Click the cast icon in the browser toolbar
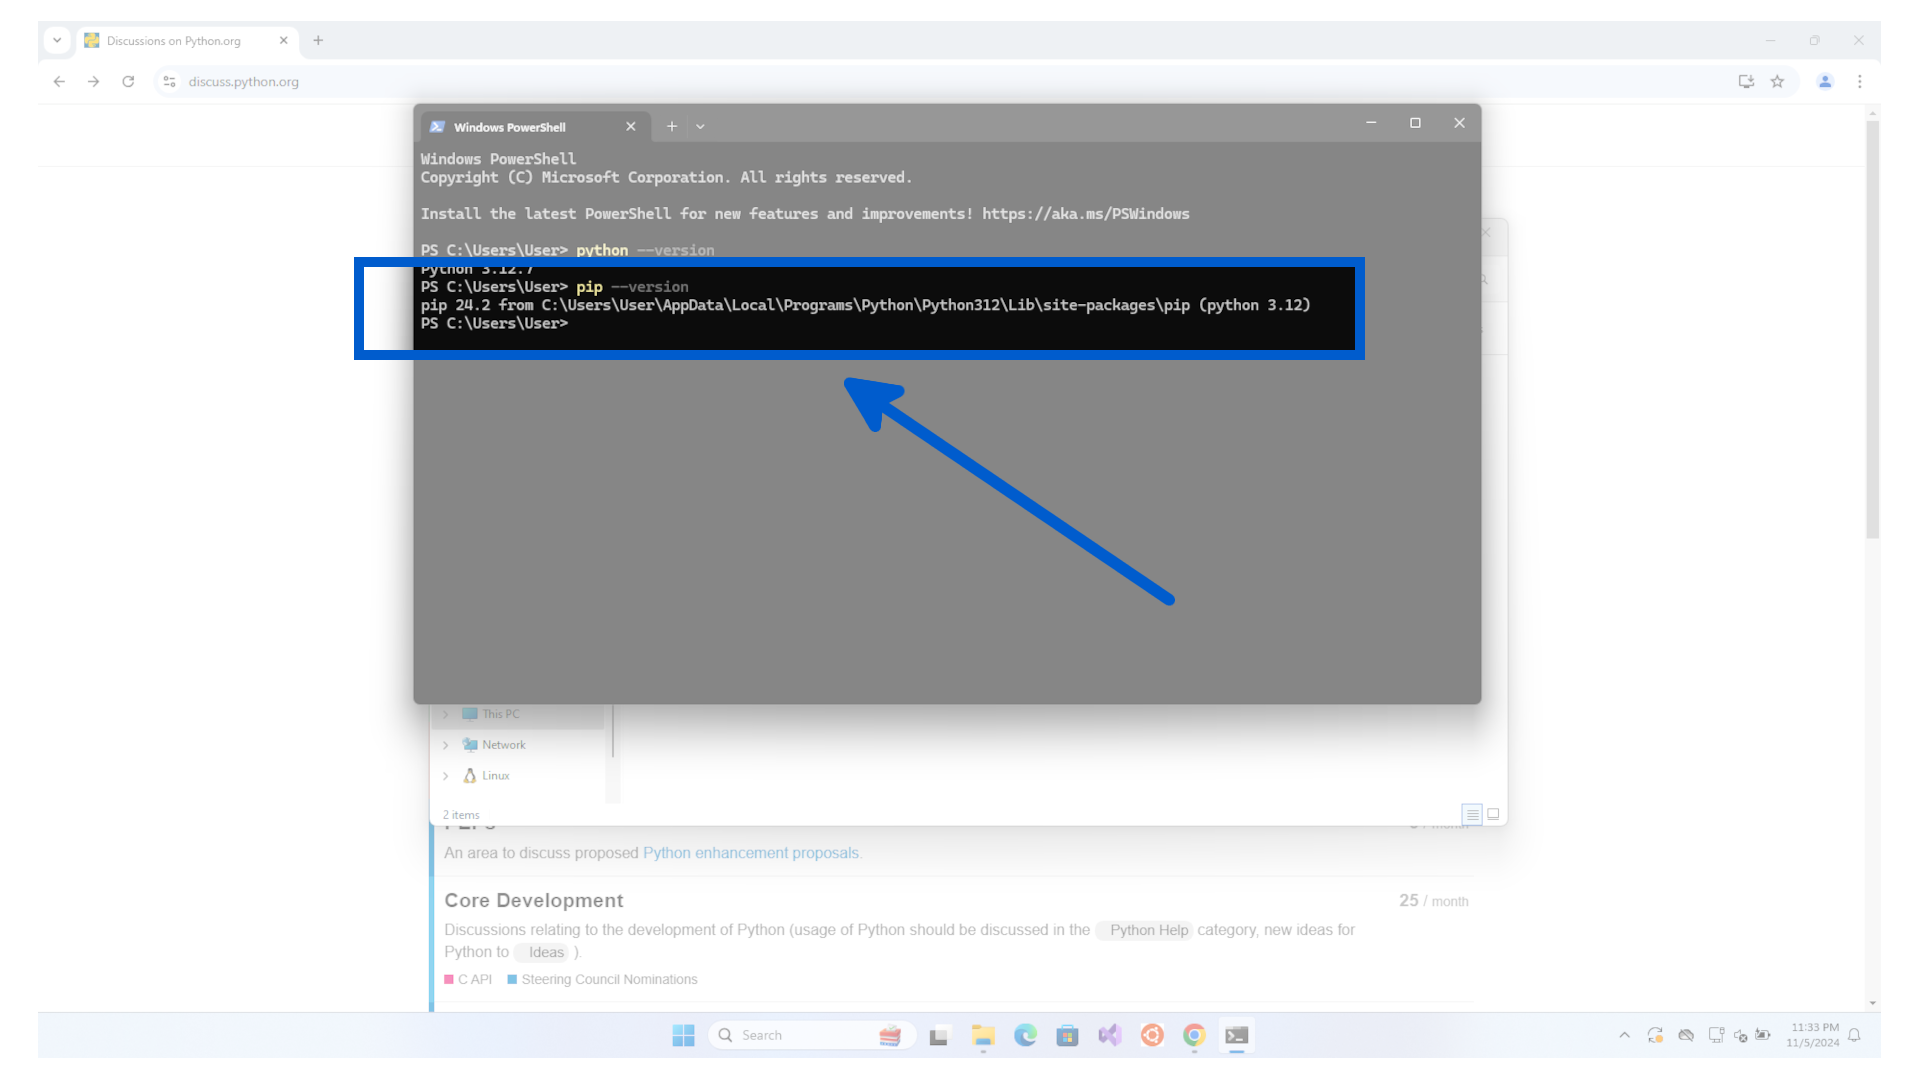Viewport: 1920px width, 1080px height. (1746, 81)
